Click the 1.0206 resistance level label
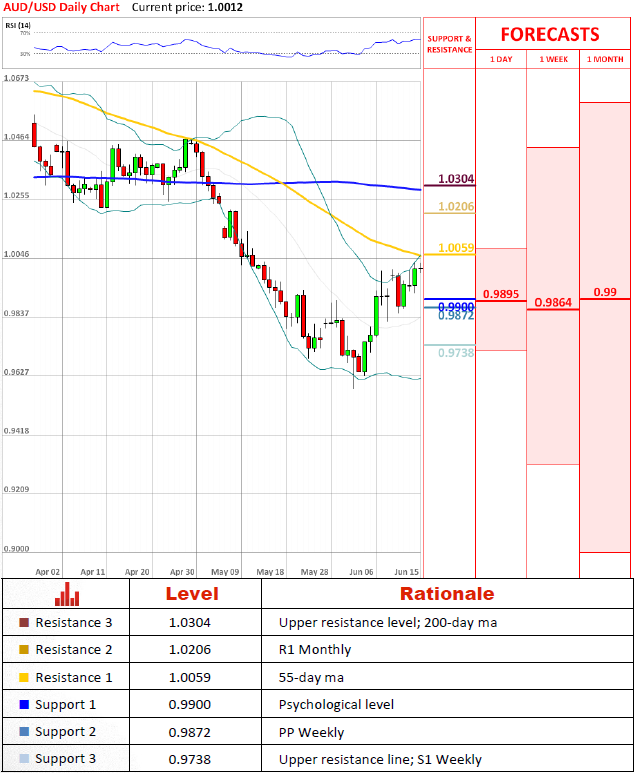The height and width of the screenshot is (773, 635). pyautogui.click(x=456, y=206)
